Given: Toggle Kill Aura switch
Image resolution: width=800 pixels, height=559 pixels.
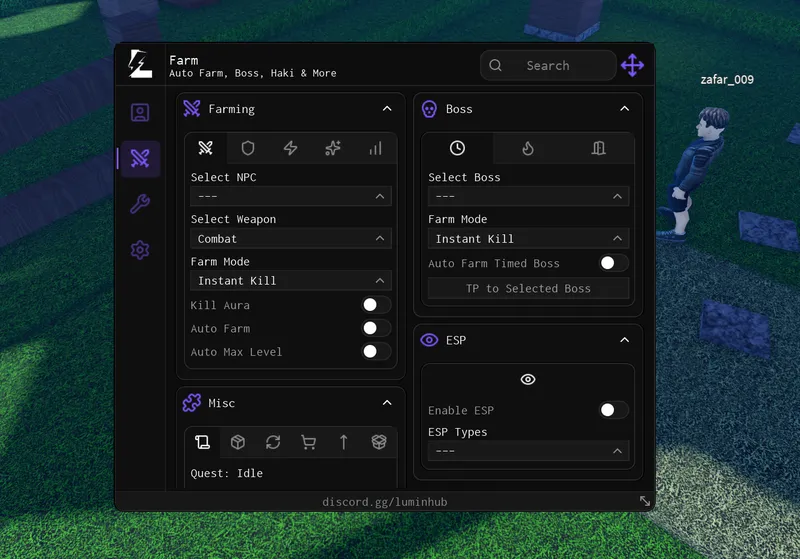Looking at the screenshot, I should [376, 305].
